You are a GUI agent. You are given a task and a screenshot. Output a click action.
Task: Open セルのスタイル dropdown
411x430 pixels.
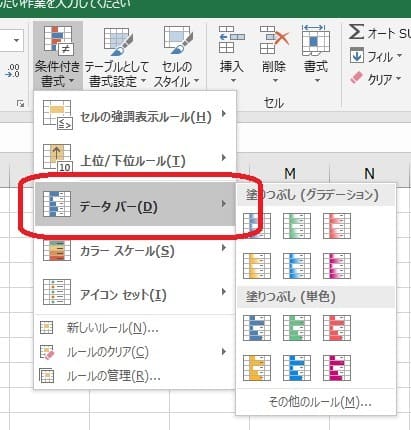point(177,56)
